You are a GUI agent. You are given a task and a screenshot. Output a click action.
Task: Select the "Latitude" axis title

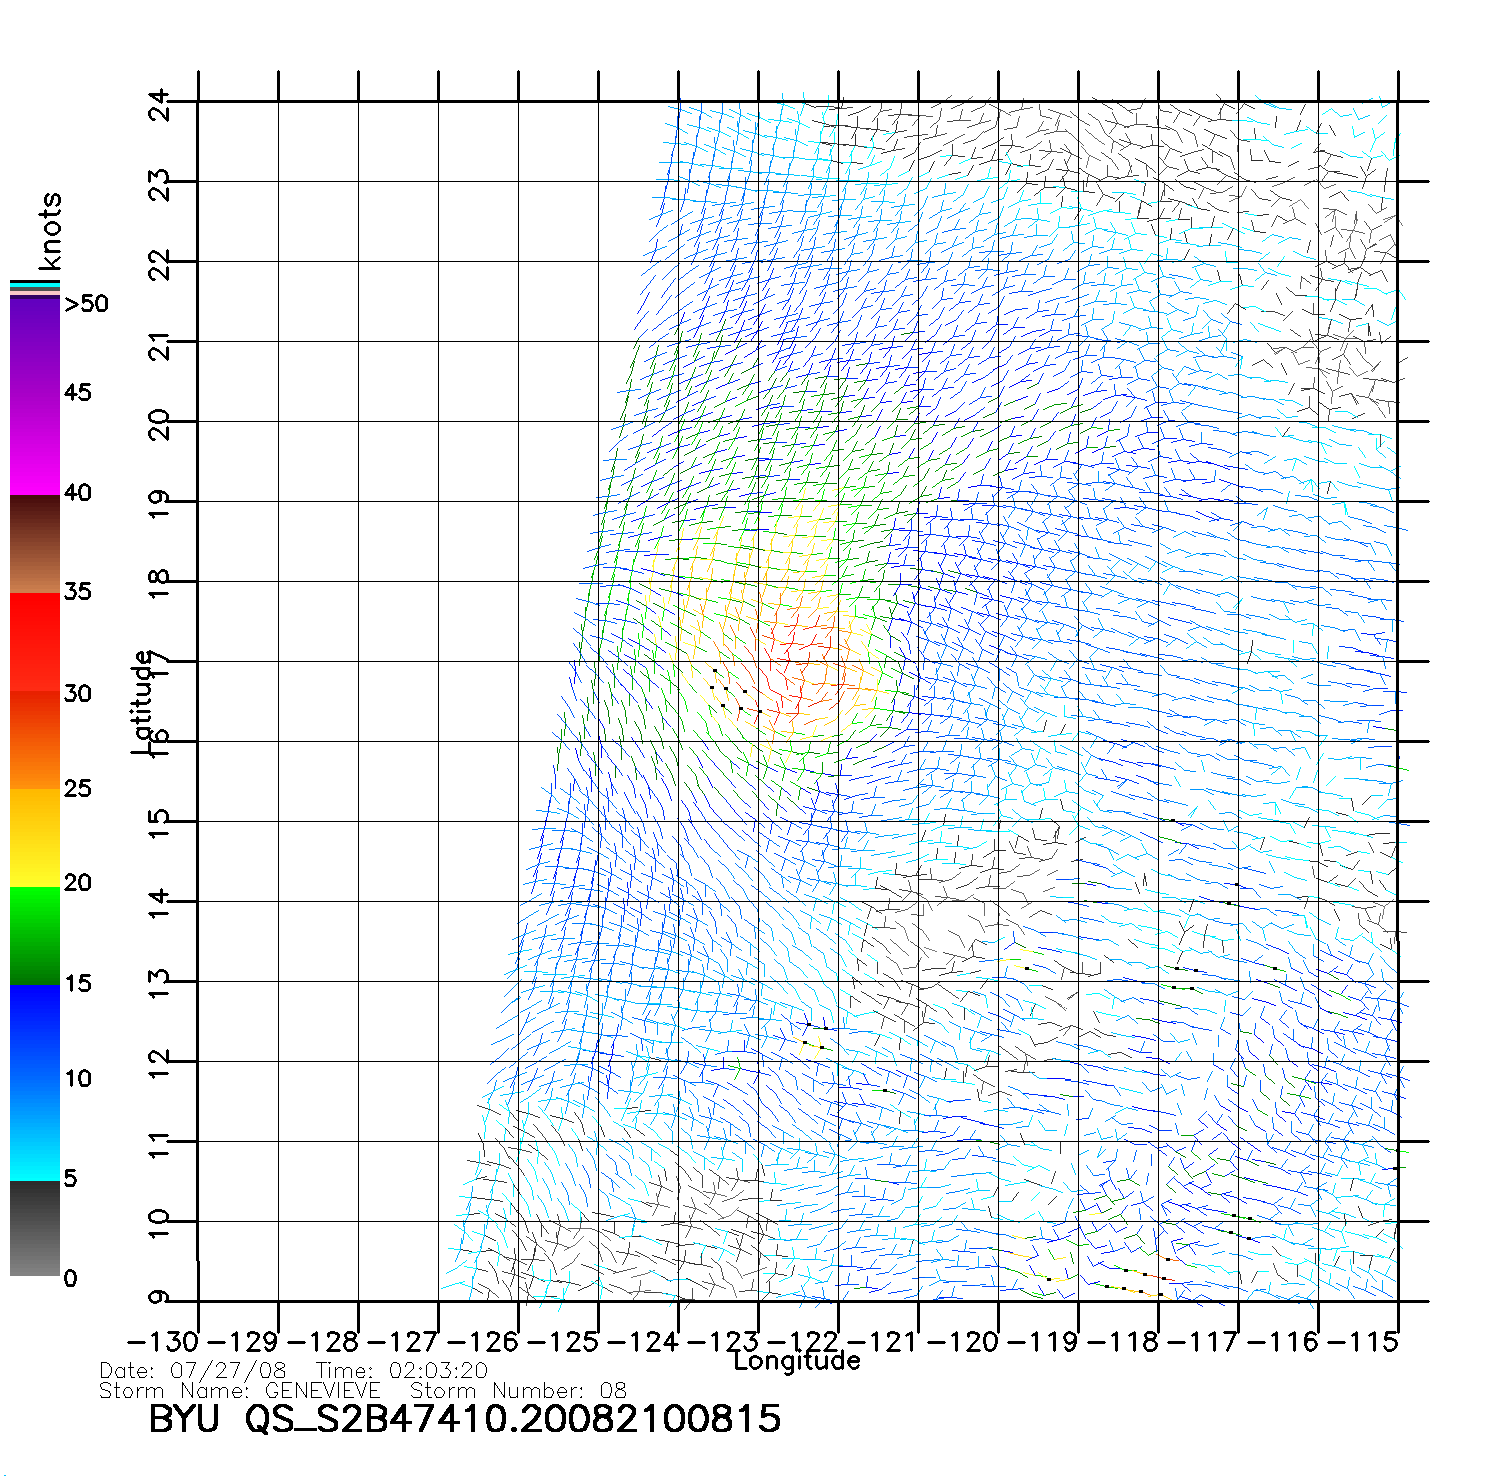click(142, 702)
